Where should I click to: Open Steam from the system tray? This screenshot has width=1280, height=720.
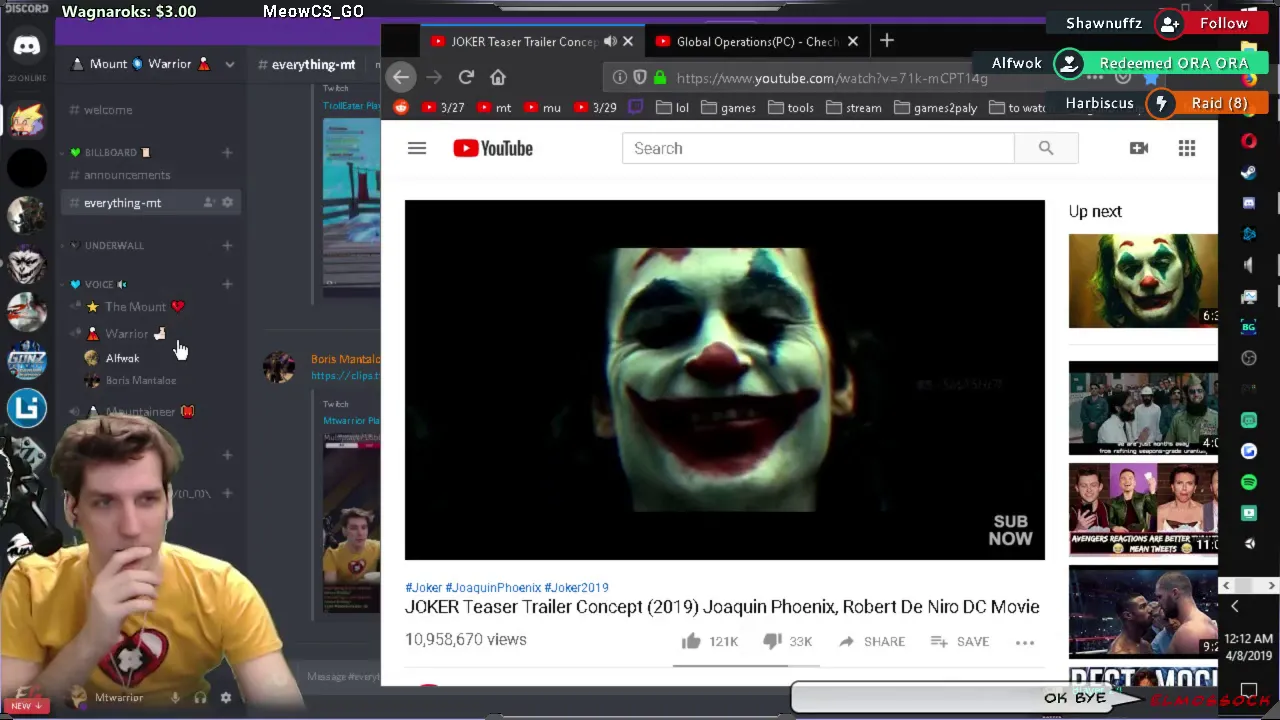pyautogui.click(x=1249, y=172)
